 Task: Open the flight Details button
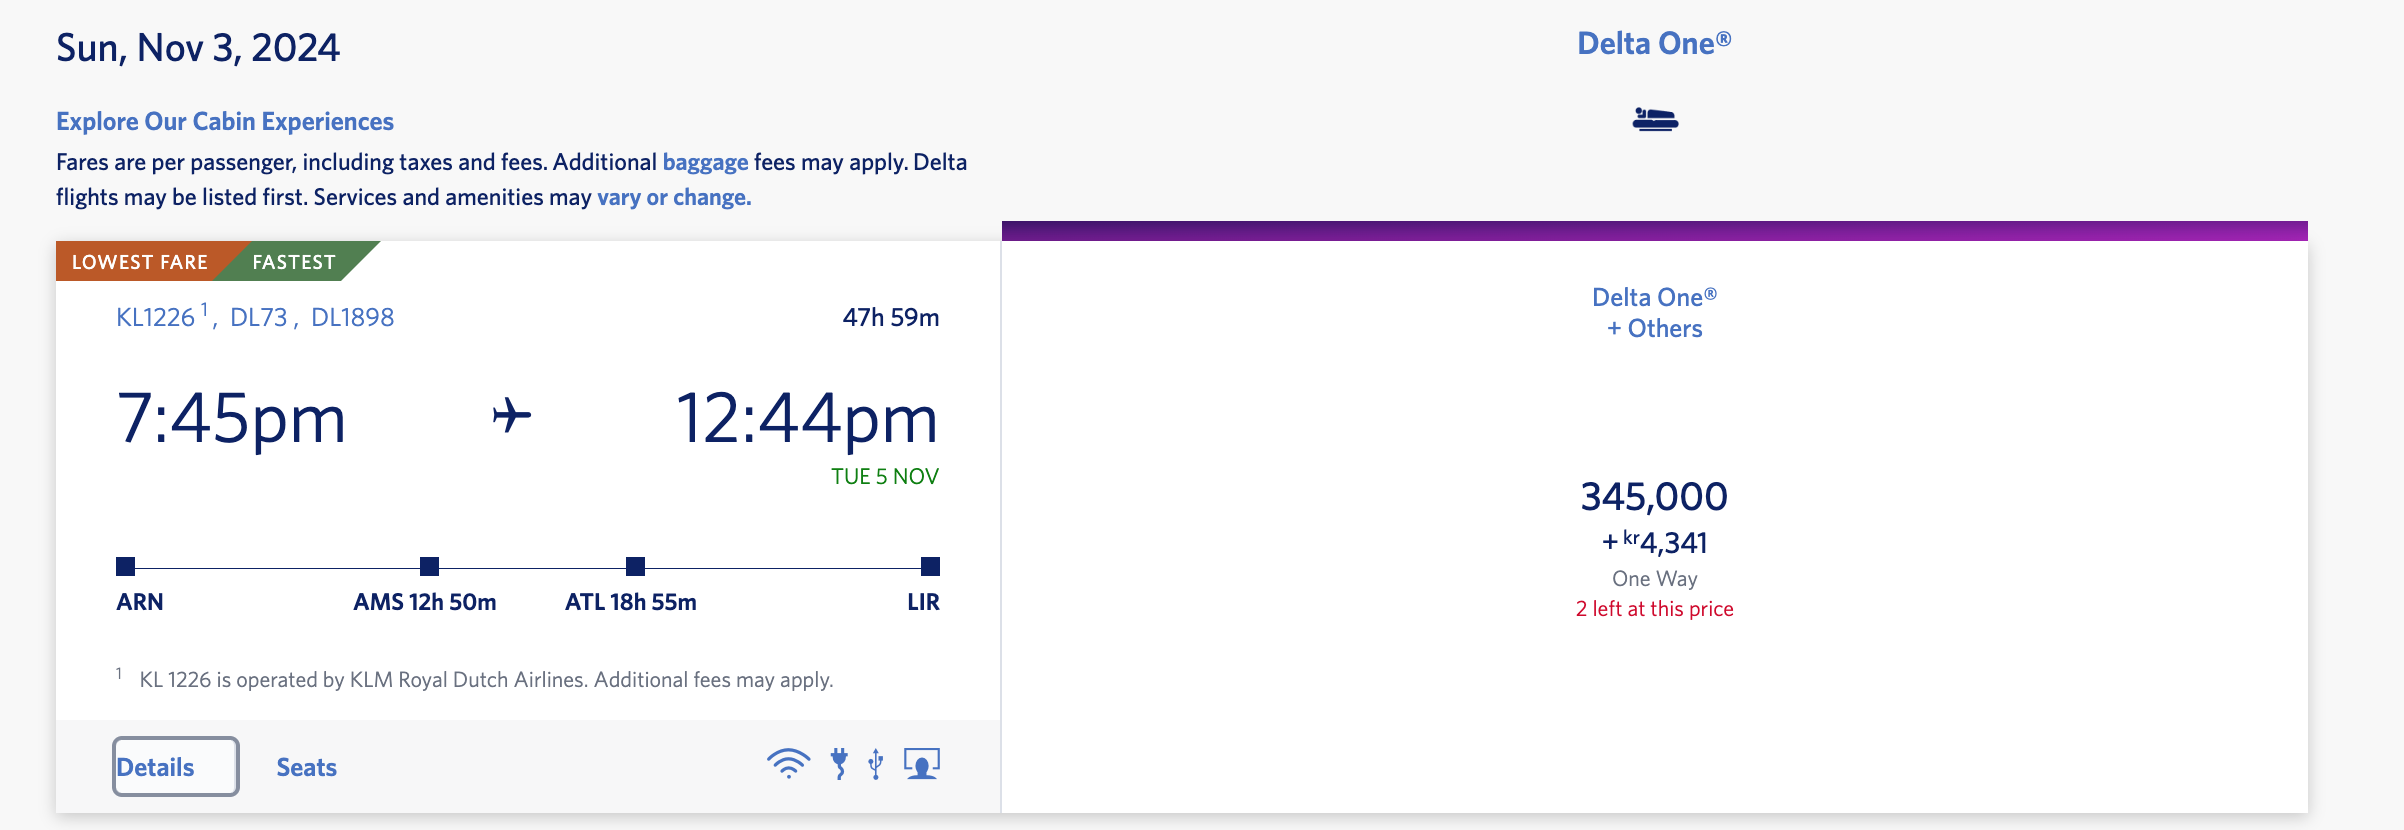[176, 767]
